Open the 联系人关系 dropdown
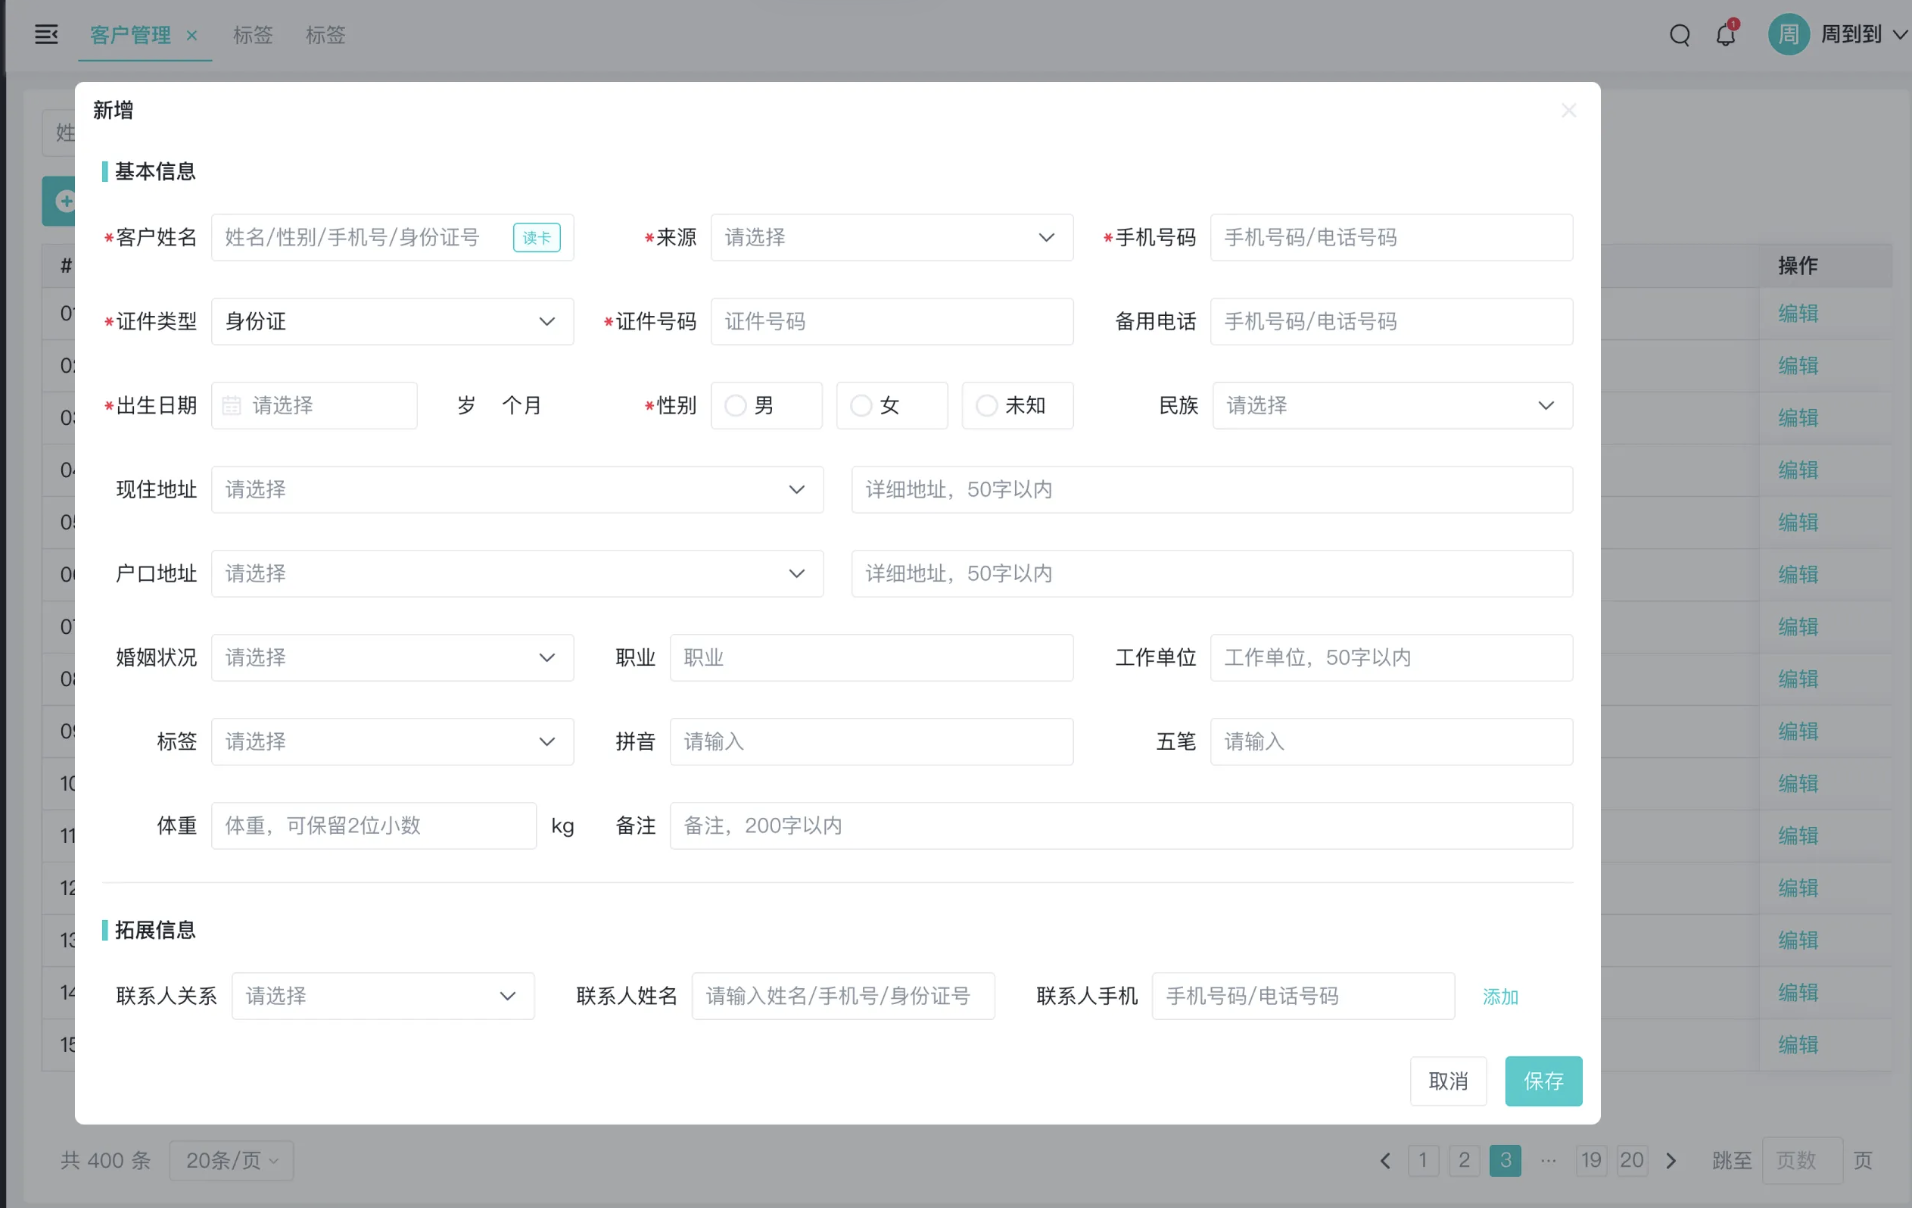Viewport: 1912px width, 1208px height. [x=383, y=995]
